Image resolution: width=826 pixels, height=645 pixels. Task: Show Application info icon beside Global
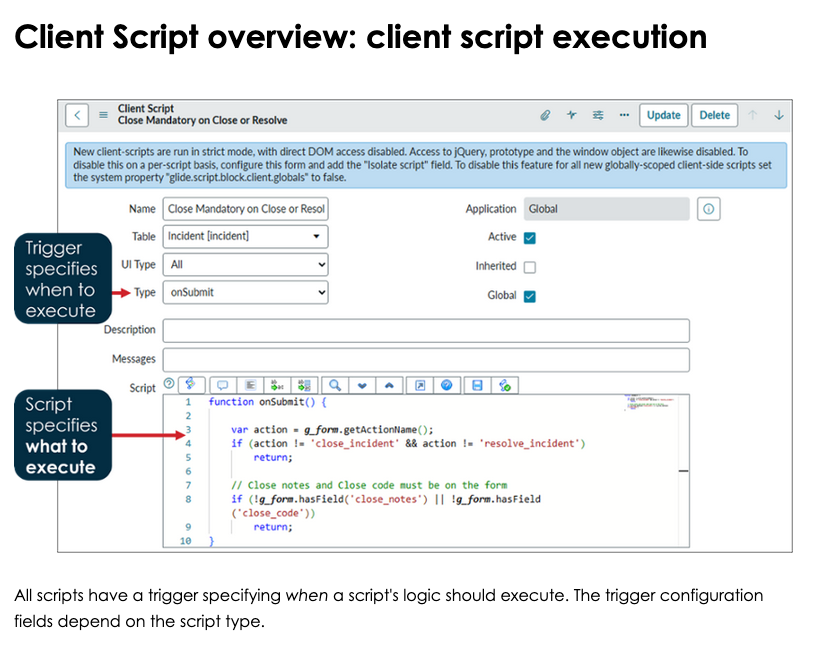tap(709, 209)
